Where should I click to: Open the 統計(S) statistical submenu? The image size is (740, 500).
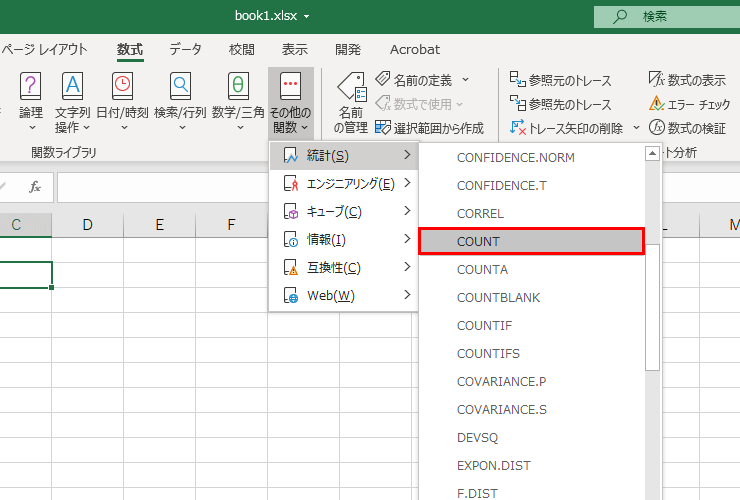(x=344, y=155)
